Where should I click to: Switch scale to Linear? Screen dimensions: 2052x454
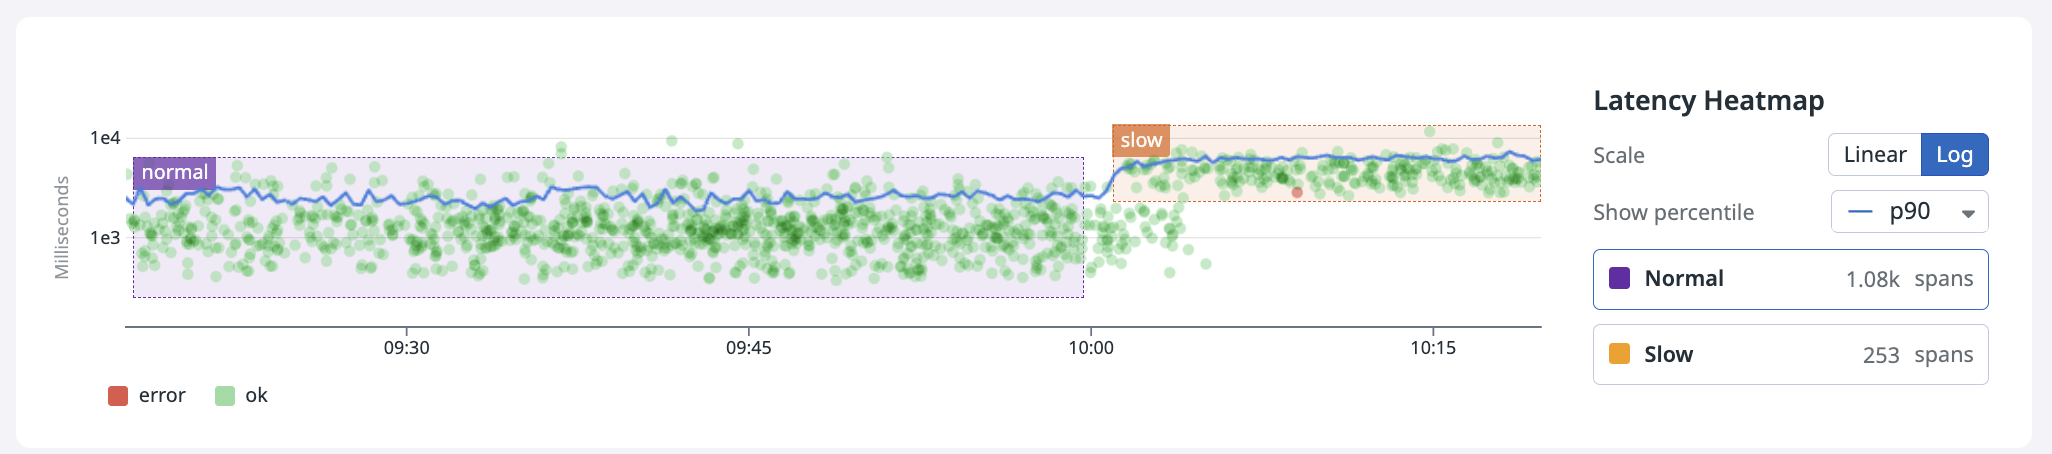click(x=1874, y=155)
